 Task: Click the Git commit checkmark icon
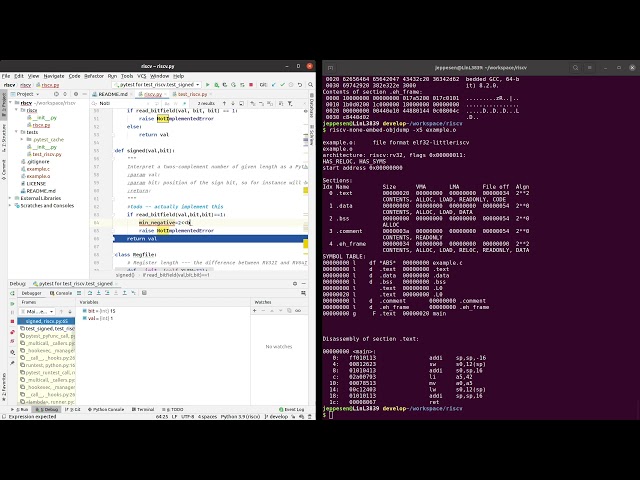click(x=282, y=85)
